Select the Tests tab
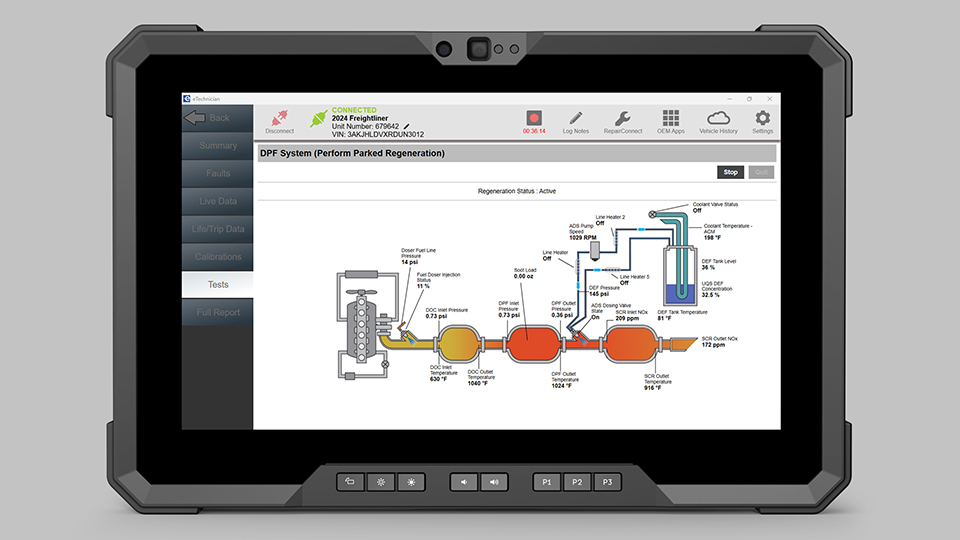 pos(217,285)
